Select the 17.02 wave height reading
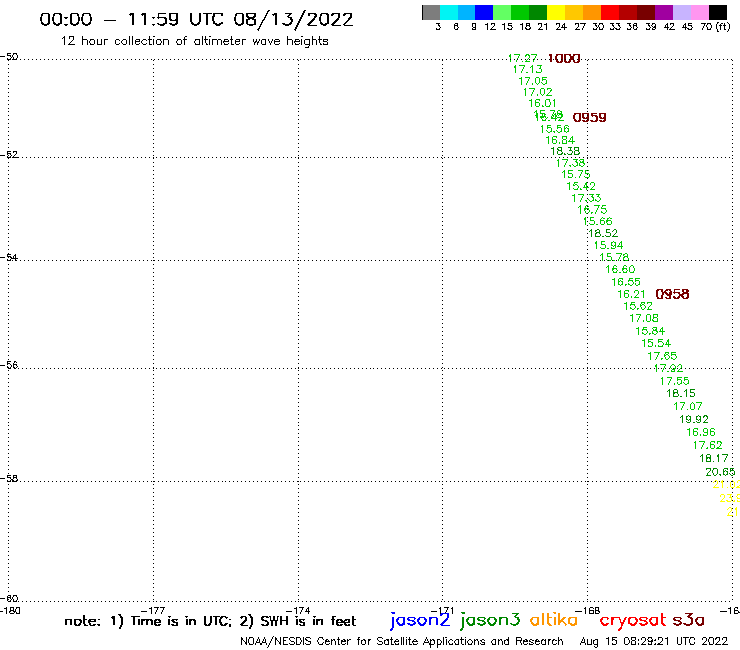This screenshot has width=740, height=650. click(x=538, y=92)
